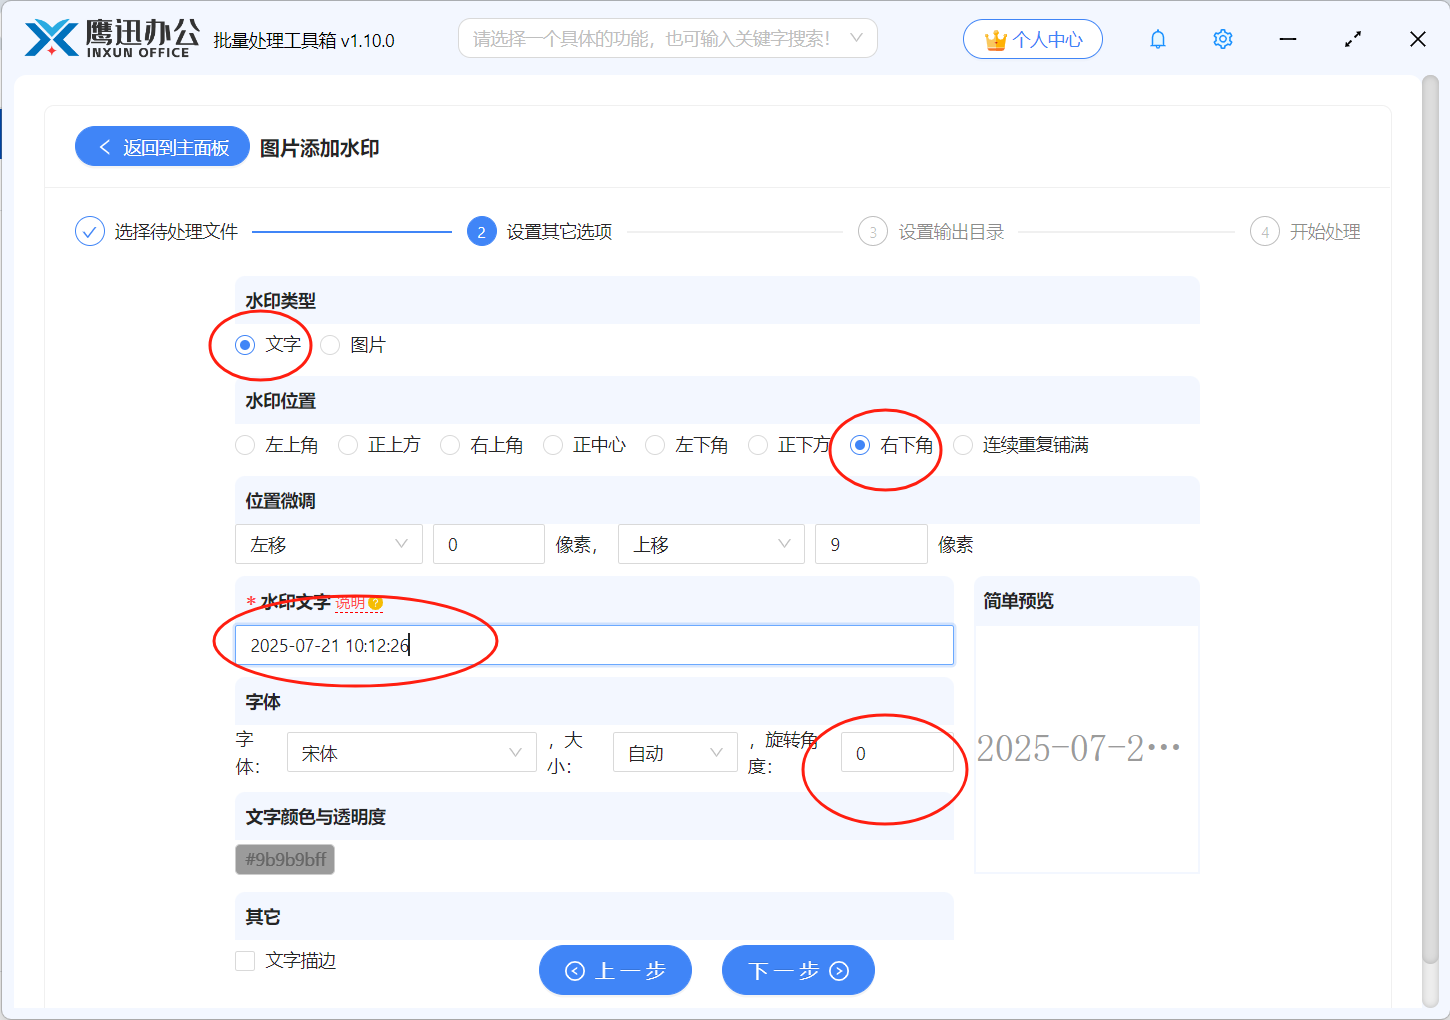The height and width of the screenshot is (1020, 1450).
Task: Open the #9b9b9bff color swatch
Action: 285,859
